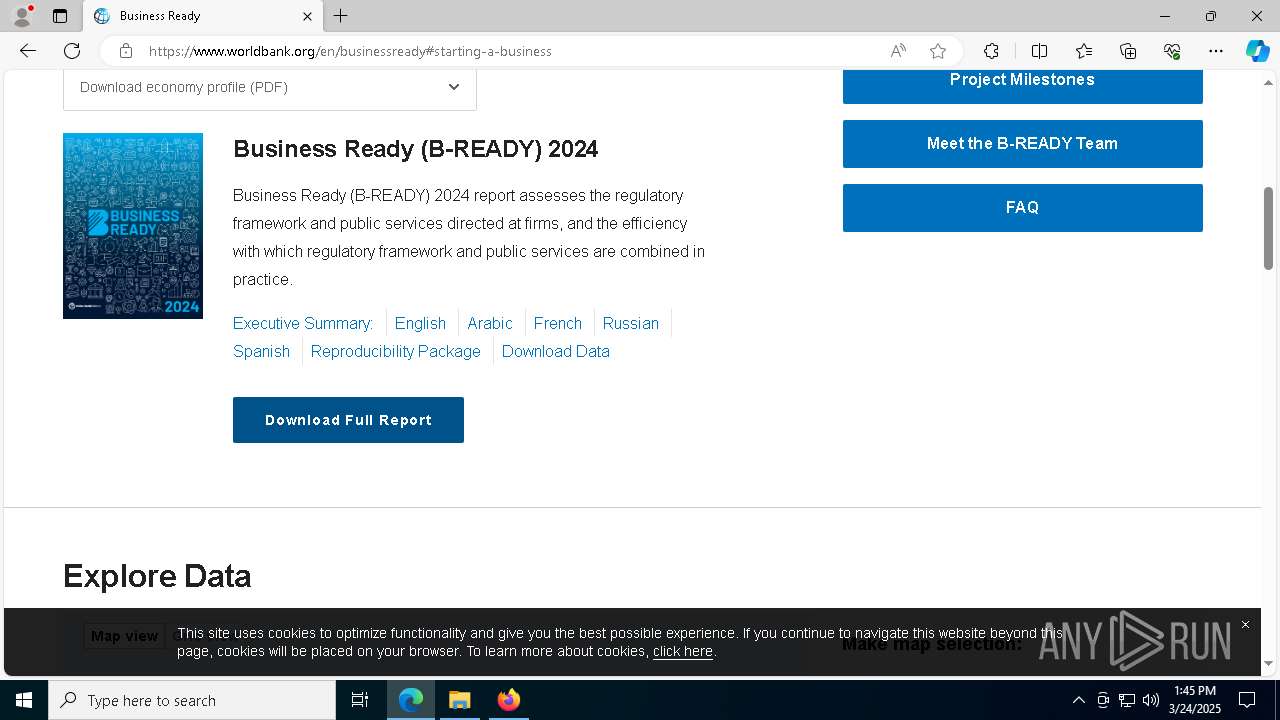Open the English executive summary
This screenshot has width=1280, height=720.
(x=420, y=323)
